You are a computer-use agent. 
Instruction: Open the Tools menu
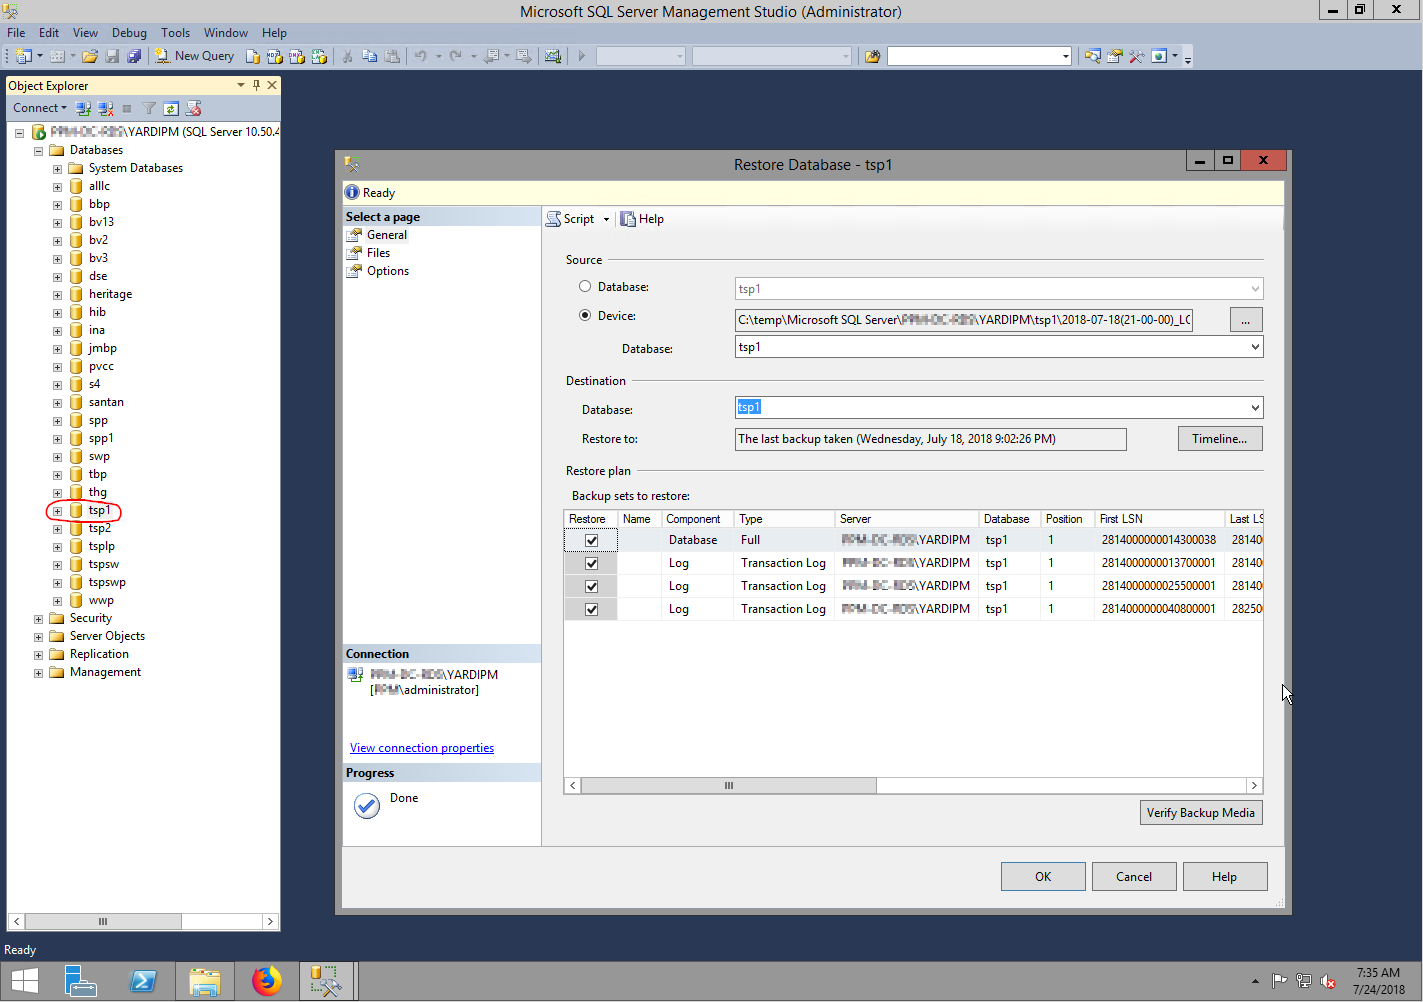tap(175, 33)
